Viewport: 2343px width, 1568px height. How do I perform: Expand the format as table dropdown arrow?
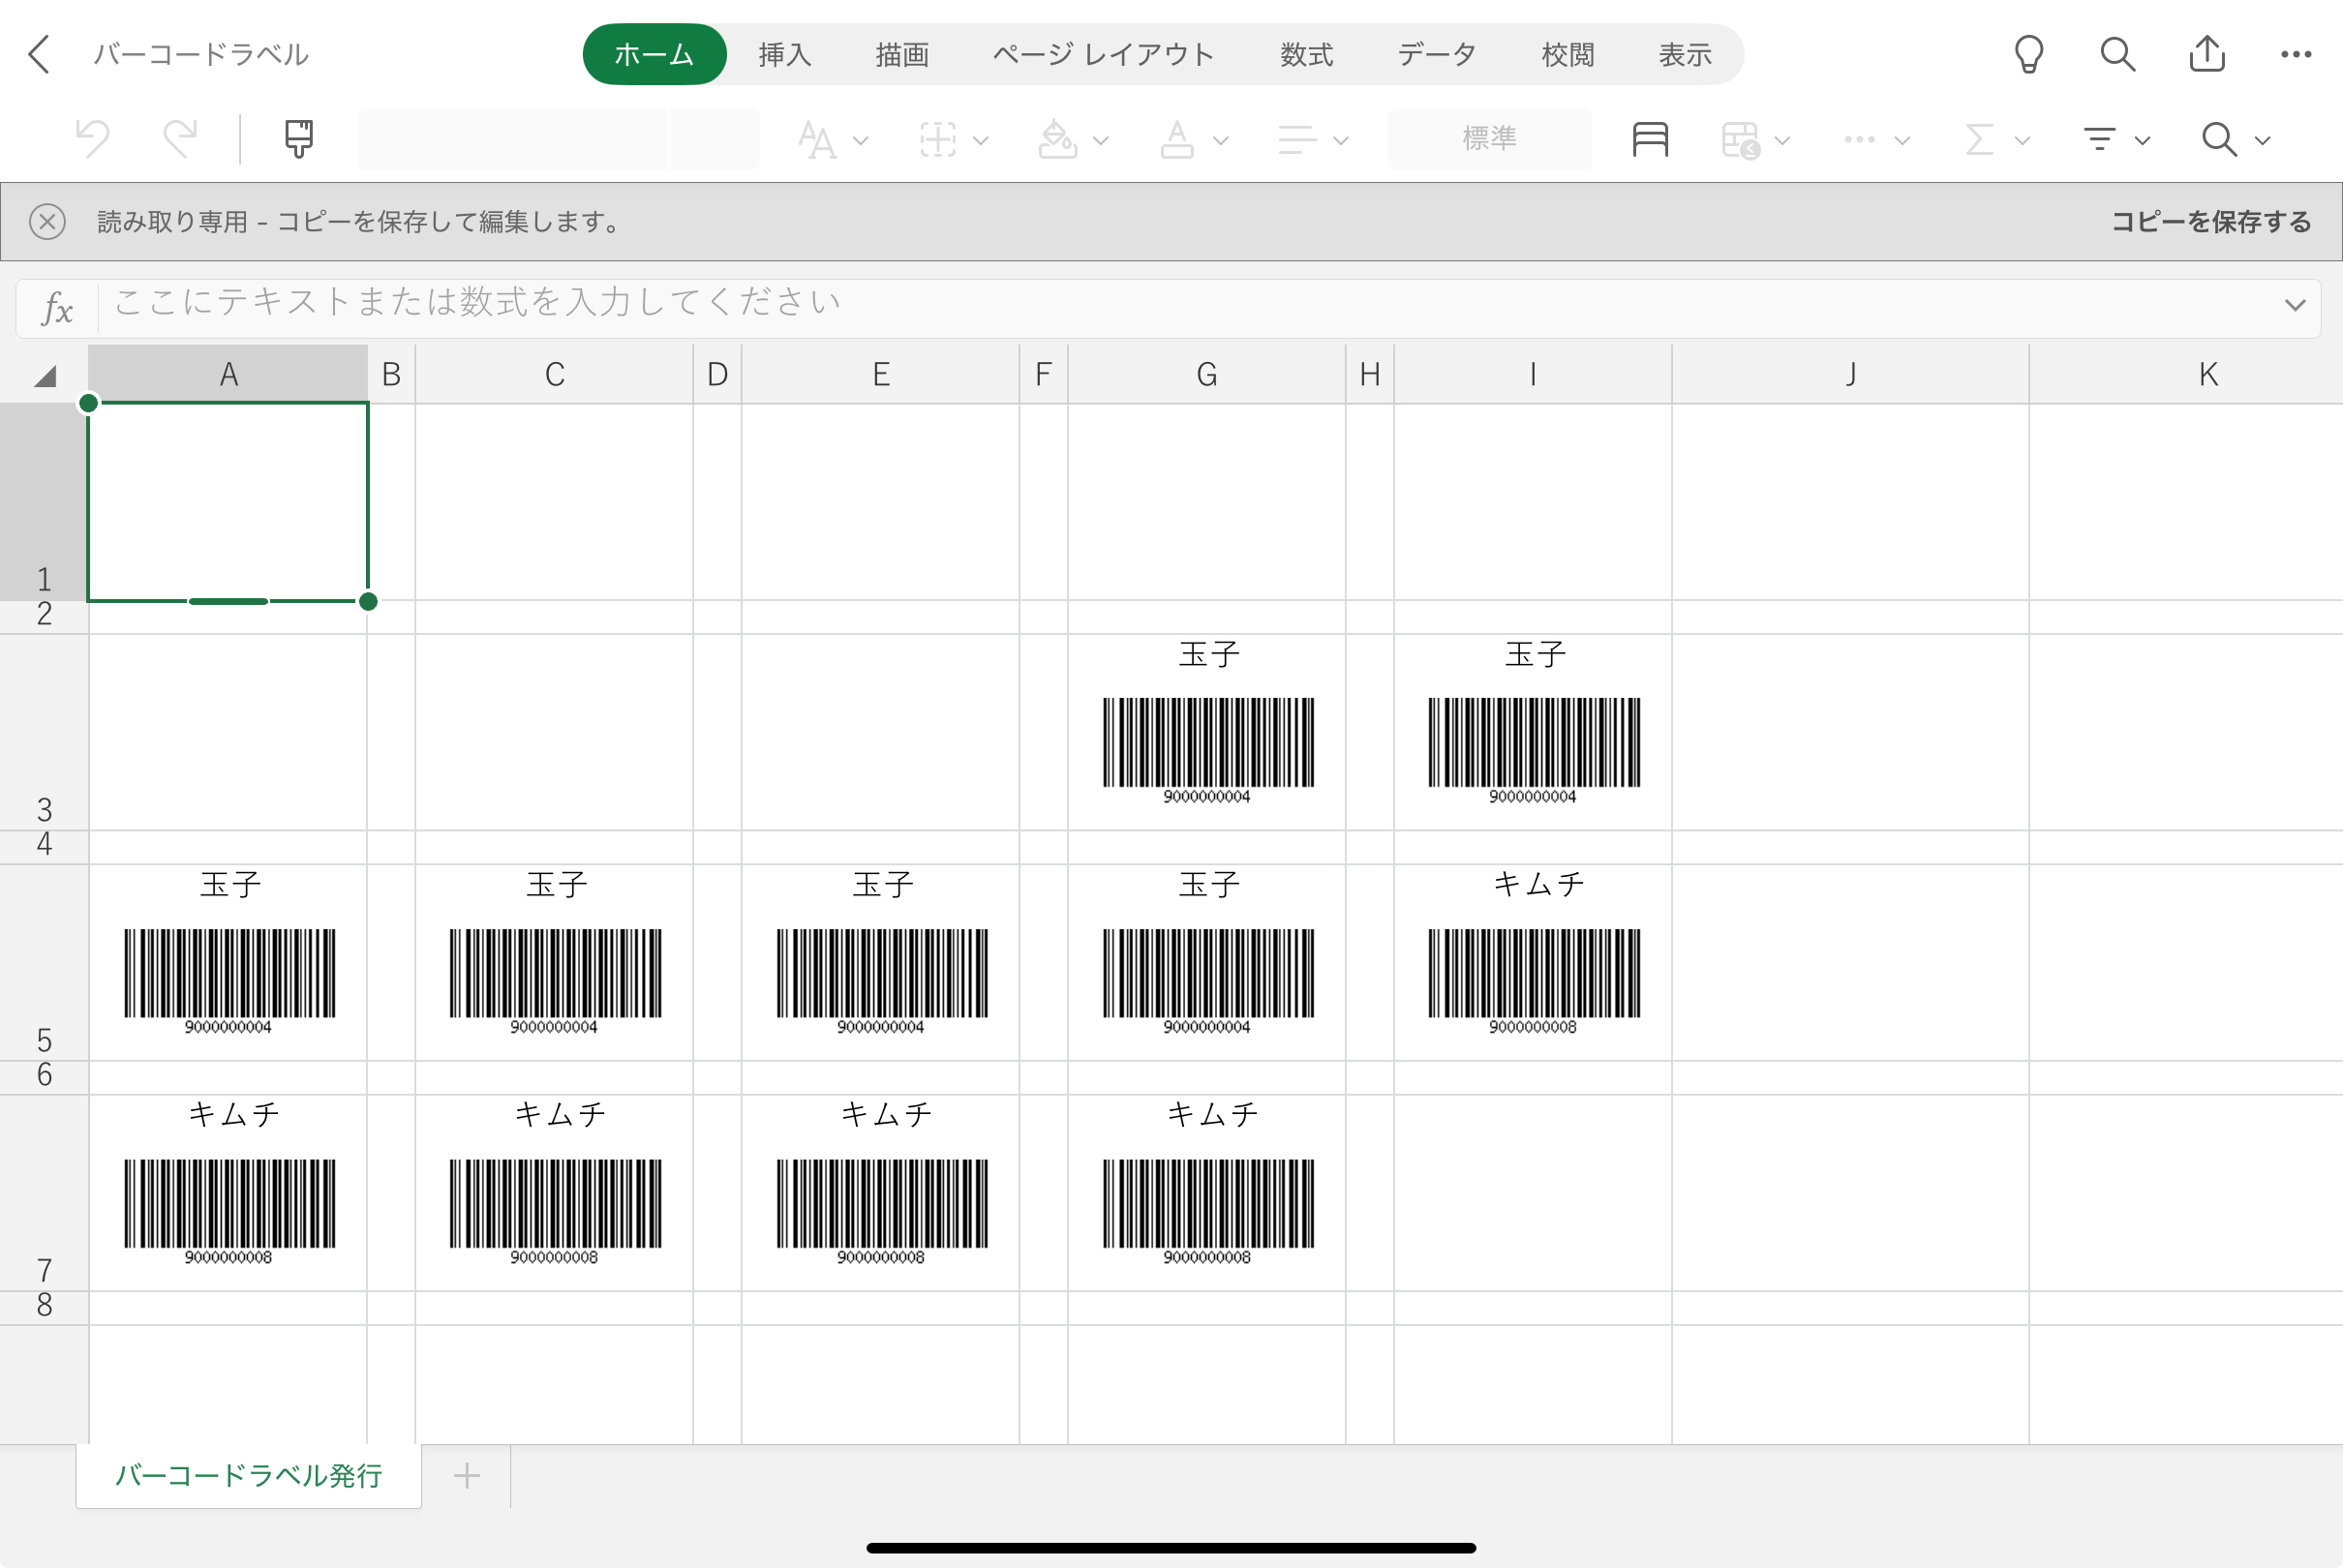point(1782,141)
